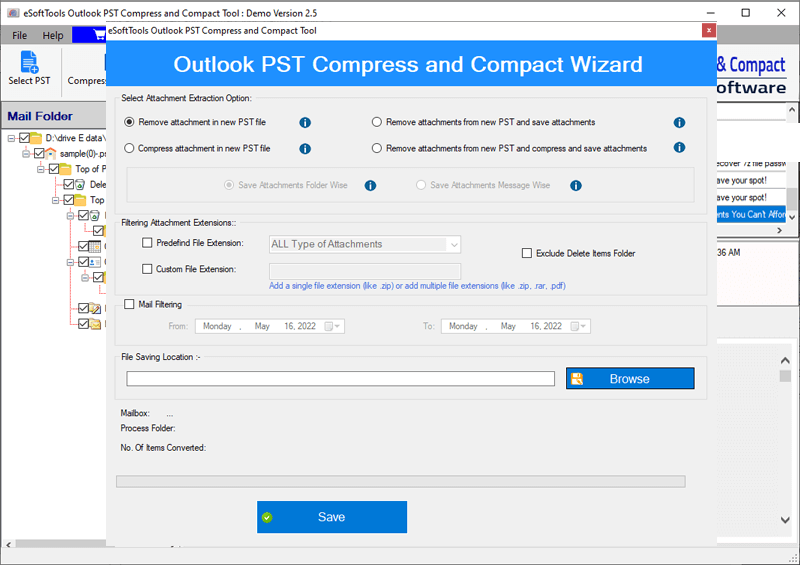Image resolution: width=800 pixels, height=565 pixels.
Task: Click the Select PST toolbar icon
Action: click(29, 62)
